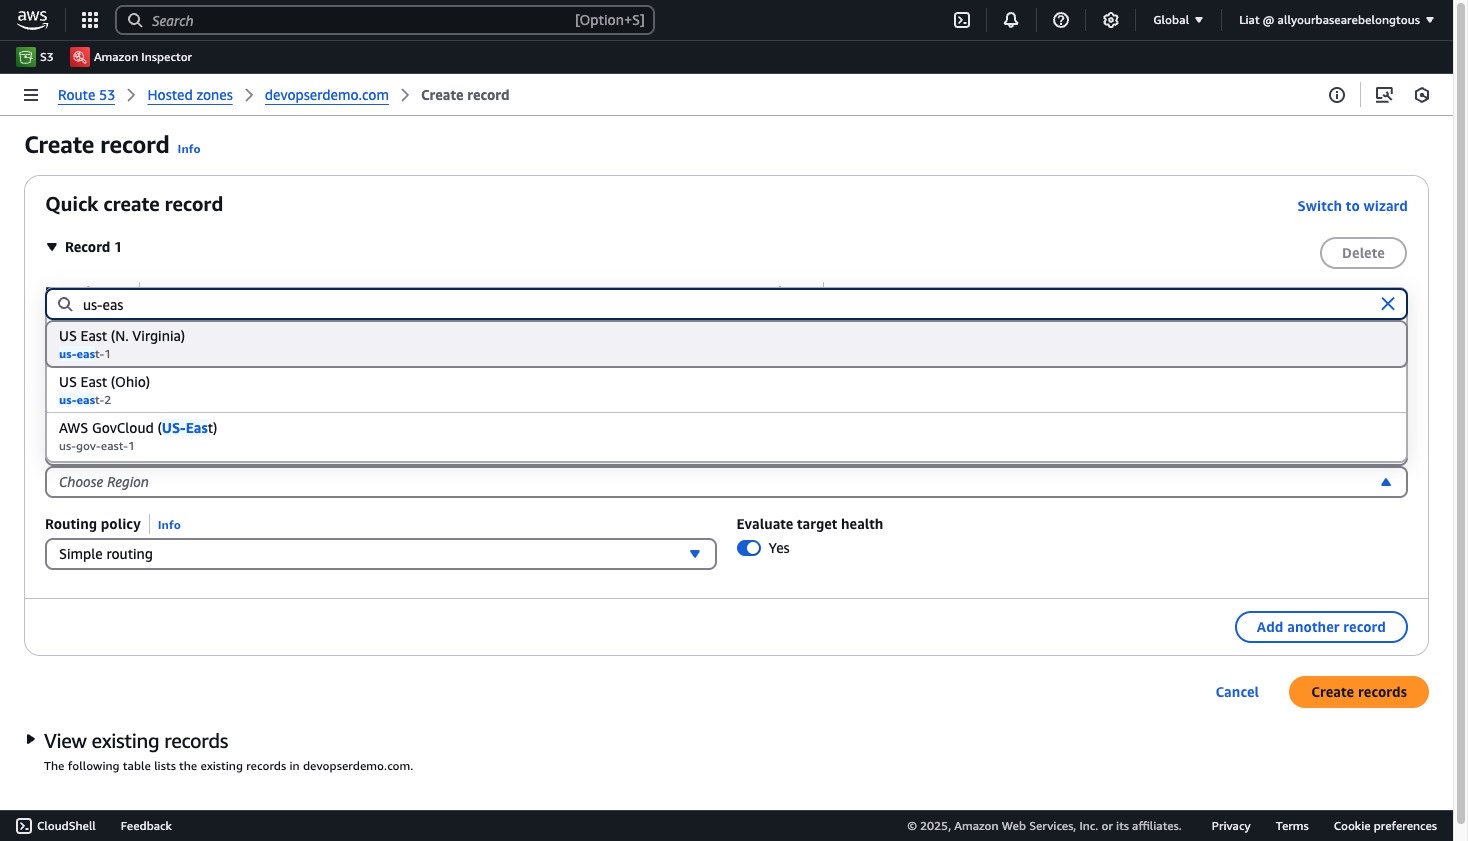
Task: Open the services grid menu
Action: (90, 20)
